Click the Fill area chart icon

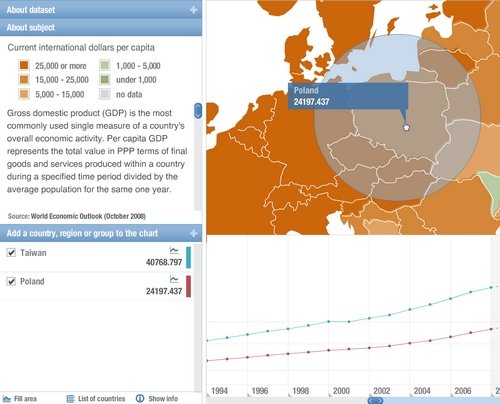[7, 398]
